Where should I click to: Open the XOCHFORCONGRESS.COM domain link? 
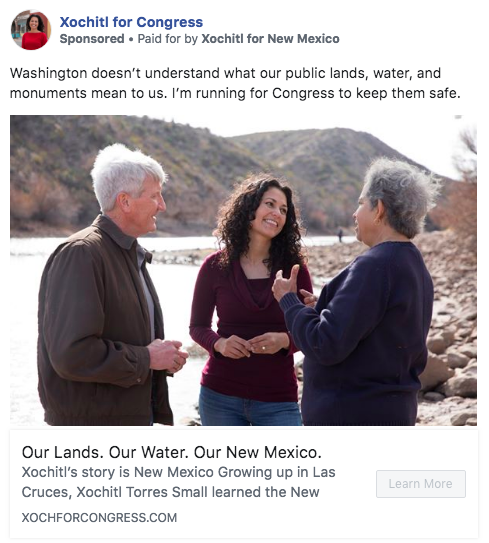pos(99,518)
